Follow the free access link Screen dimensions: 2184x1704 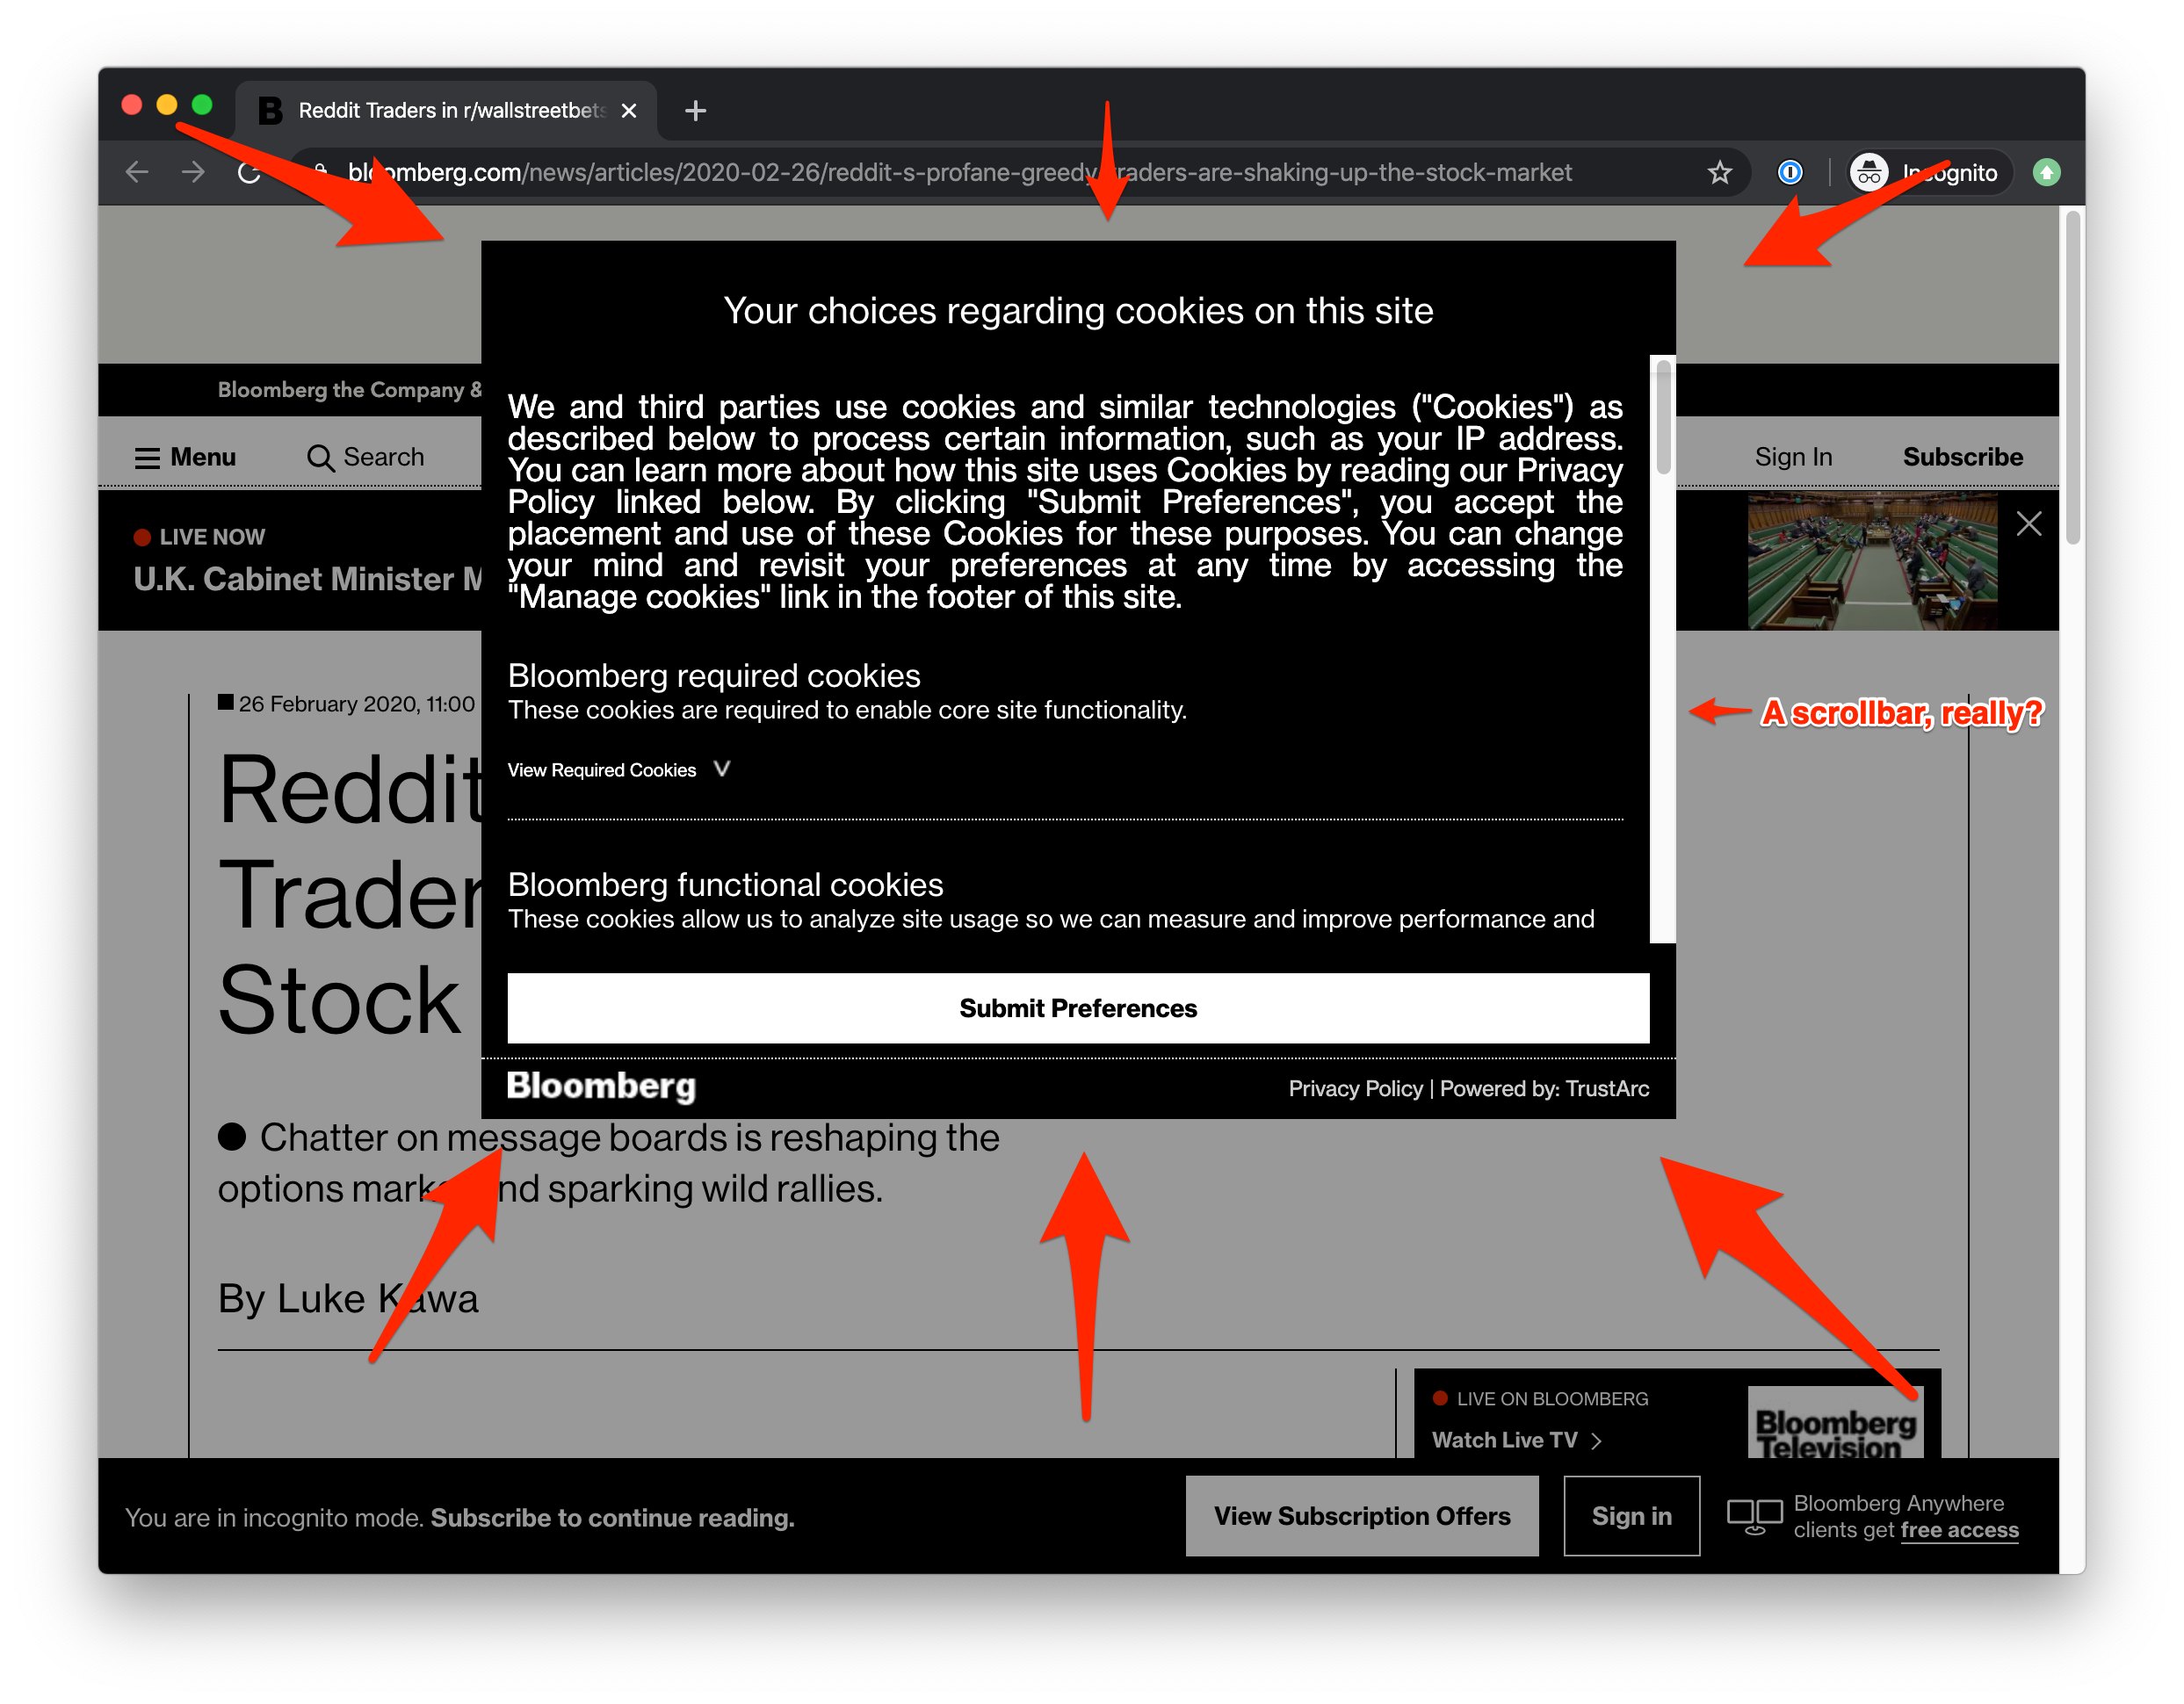[1959, 1530]
